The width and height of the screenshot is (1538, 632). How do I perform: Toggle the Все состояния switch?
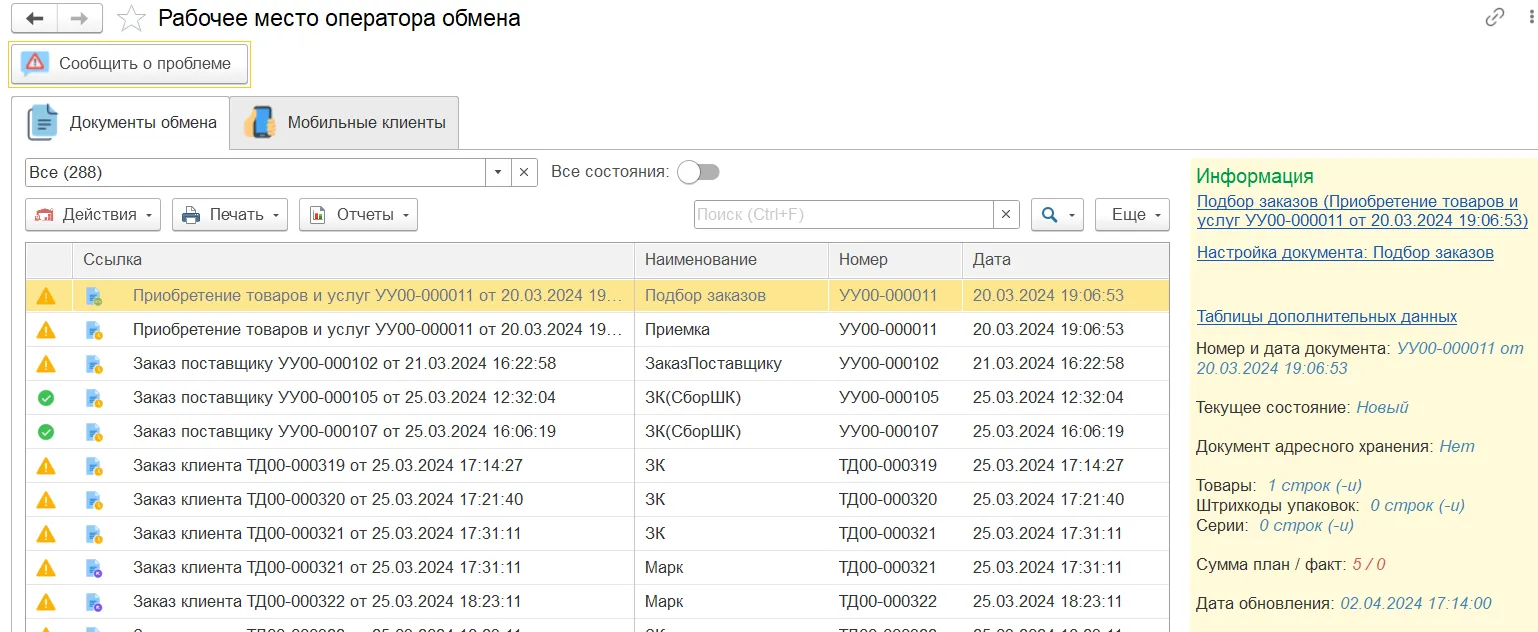pyautogui.click(x=698, y=172)
